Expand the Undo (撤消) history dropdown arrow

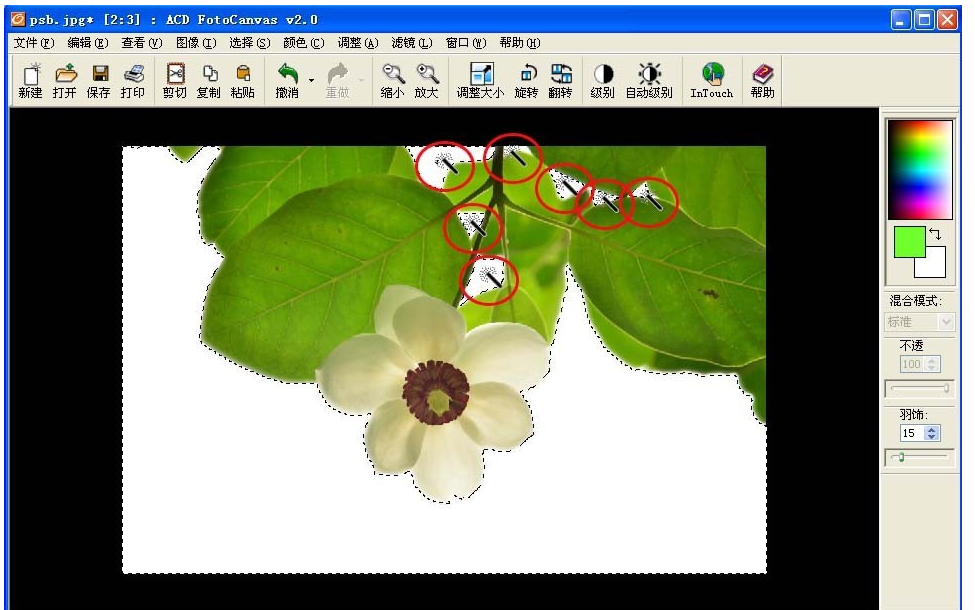coord(311,80)
